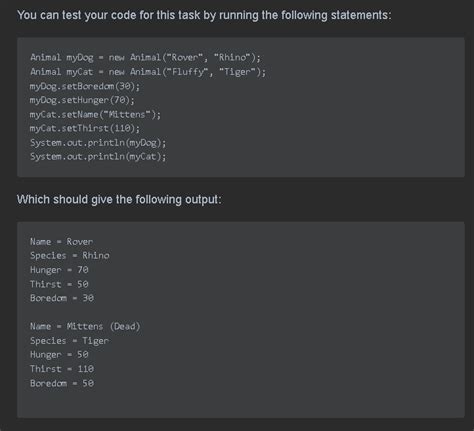Click the 'Animal myCat = new Animal' code line
This screenshot has width=474, height=431.
(148, 72)
